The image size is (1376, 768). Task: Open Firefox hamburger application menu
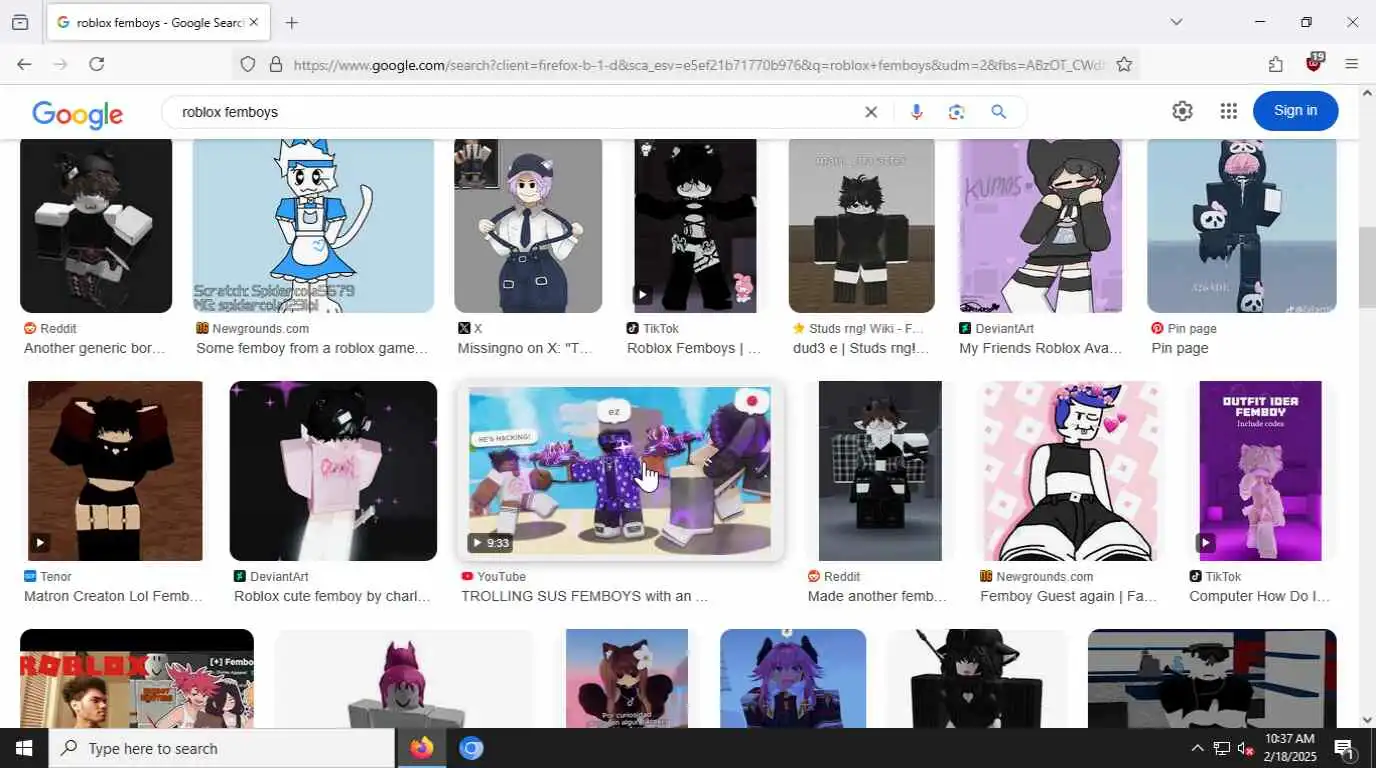pos(1352,64)
